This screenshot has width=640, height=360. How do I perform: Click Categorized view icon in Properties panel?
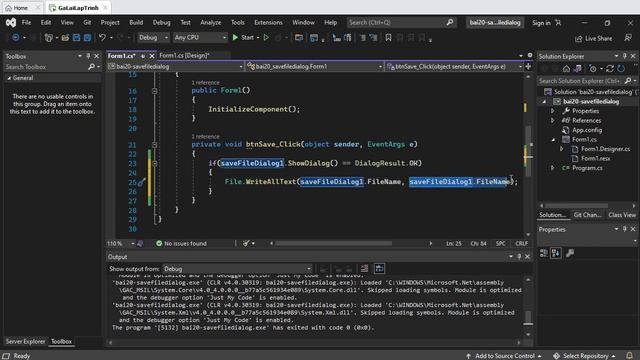tap(544, 253)
